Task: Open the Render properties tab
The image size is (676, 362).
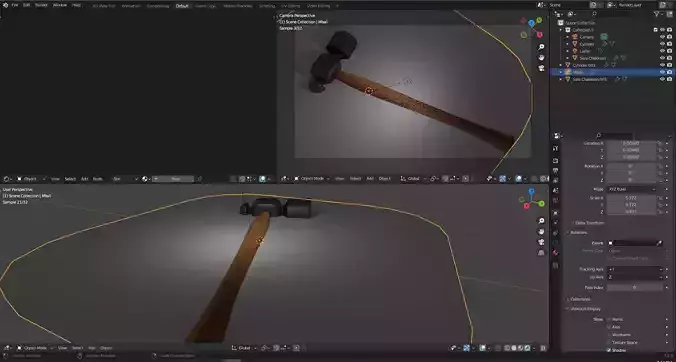Action: (x=556, y=160)
